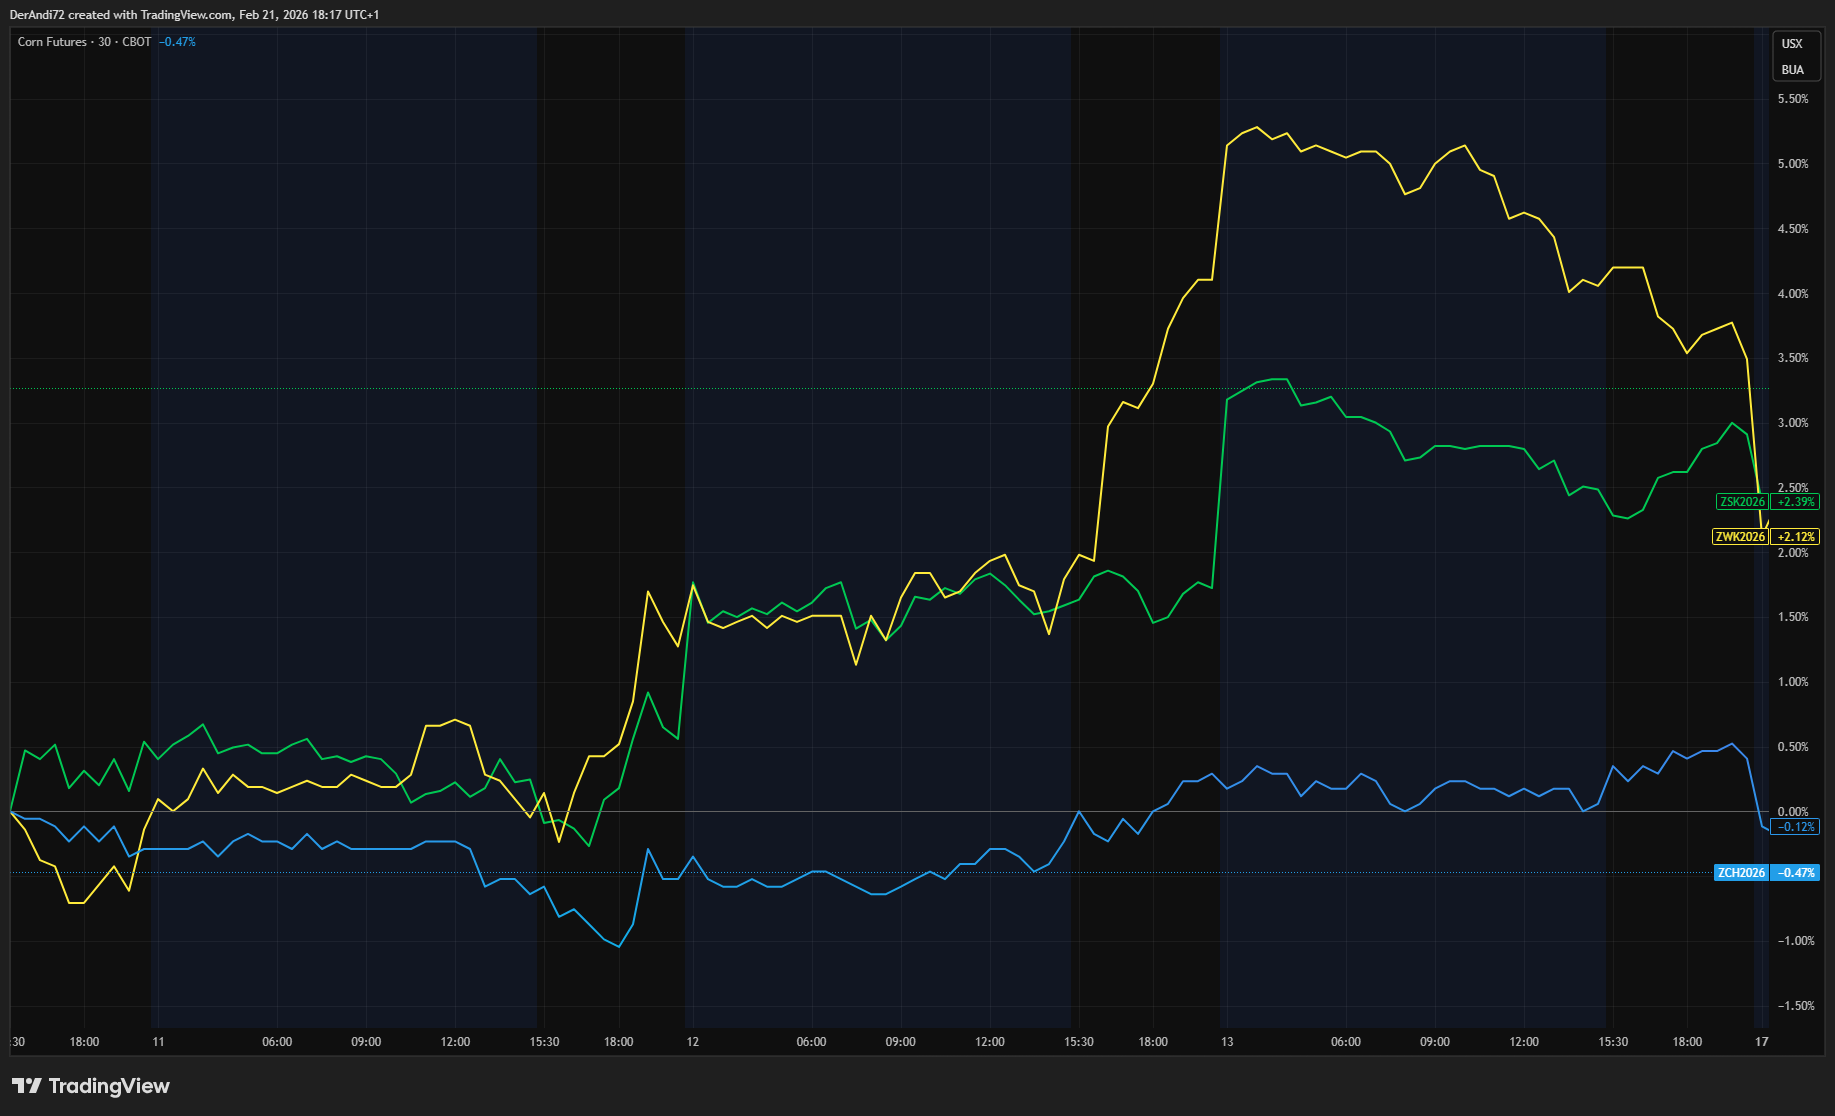Viewport: 1835px width, 1116px height.
Task: Click the 0.00% baseline axis label
Action: 1792,811
